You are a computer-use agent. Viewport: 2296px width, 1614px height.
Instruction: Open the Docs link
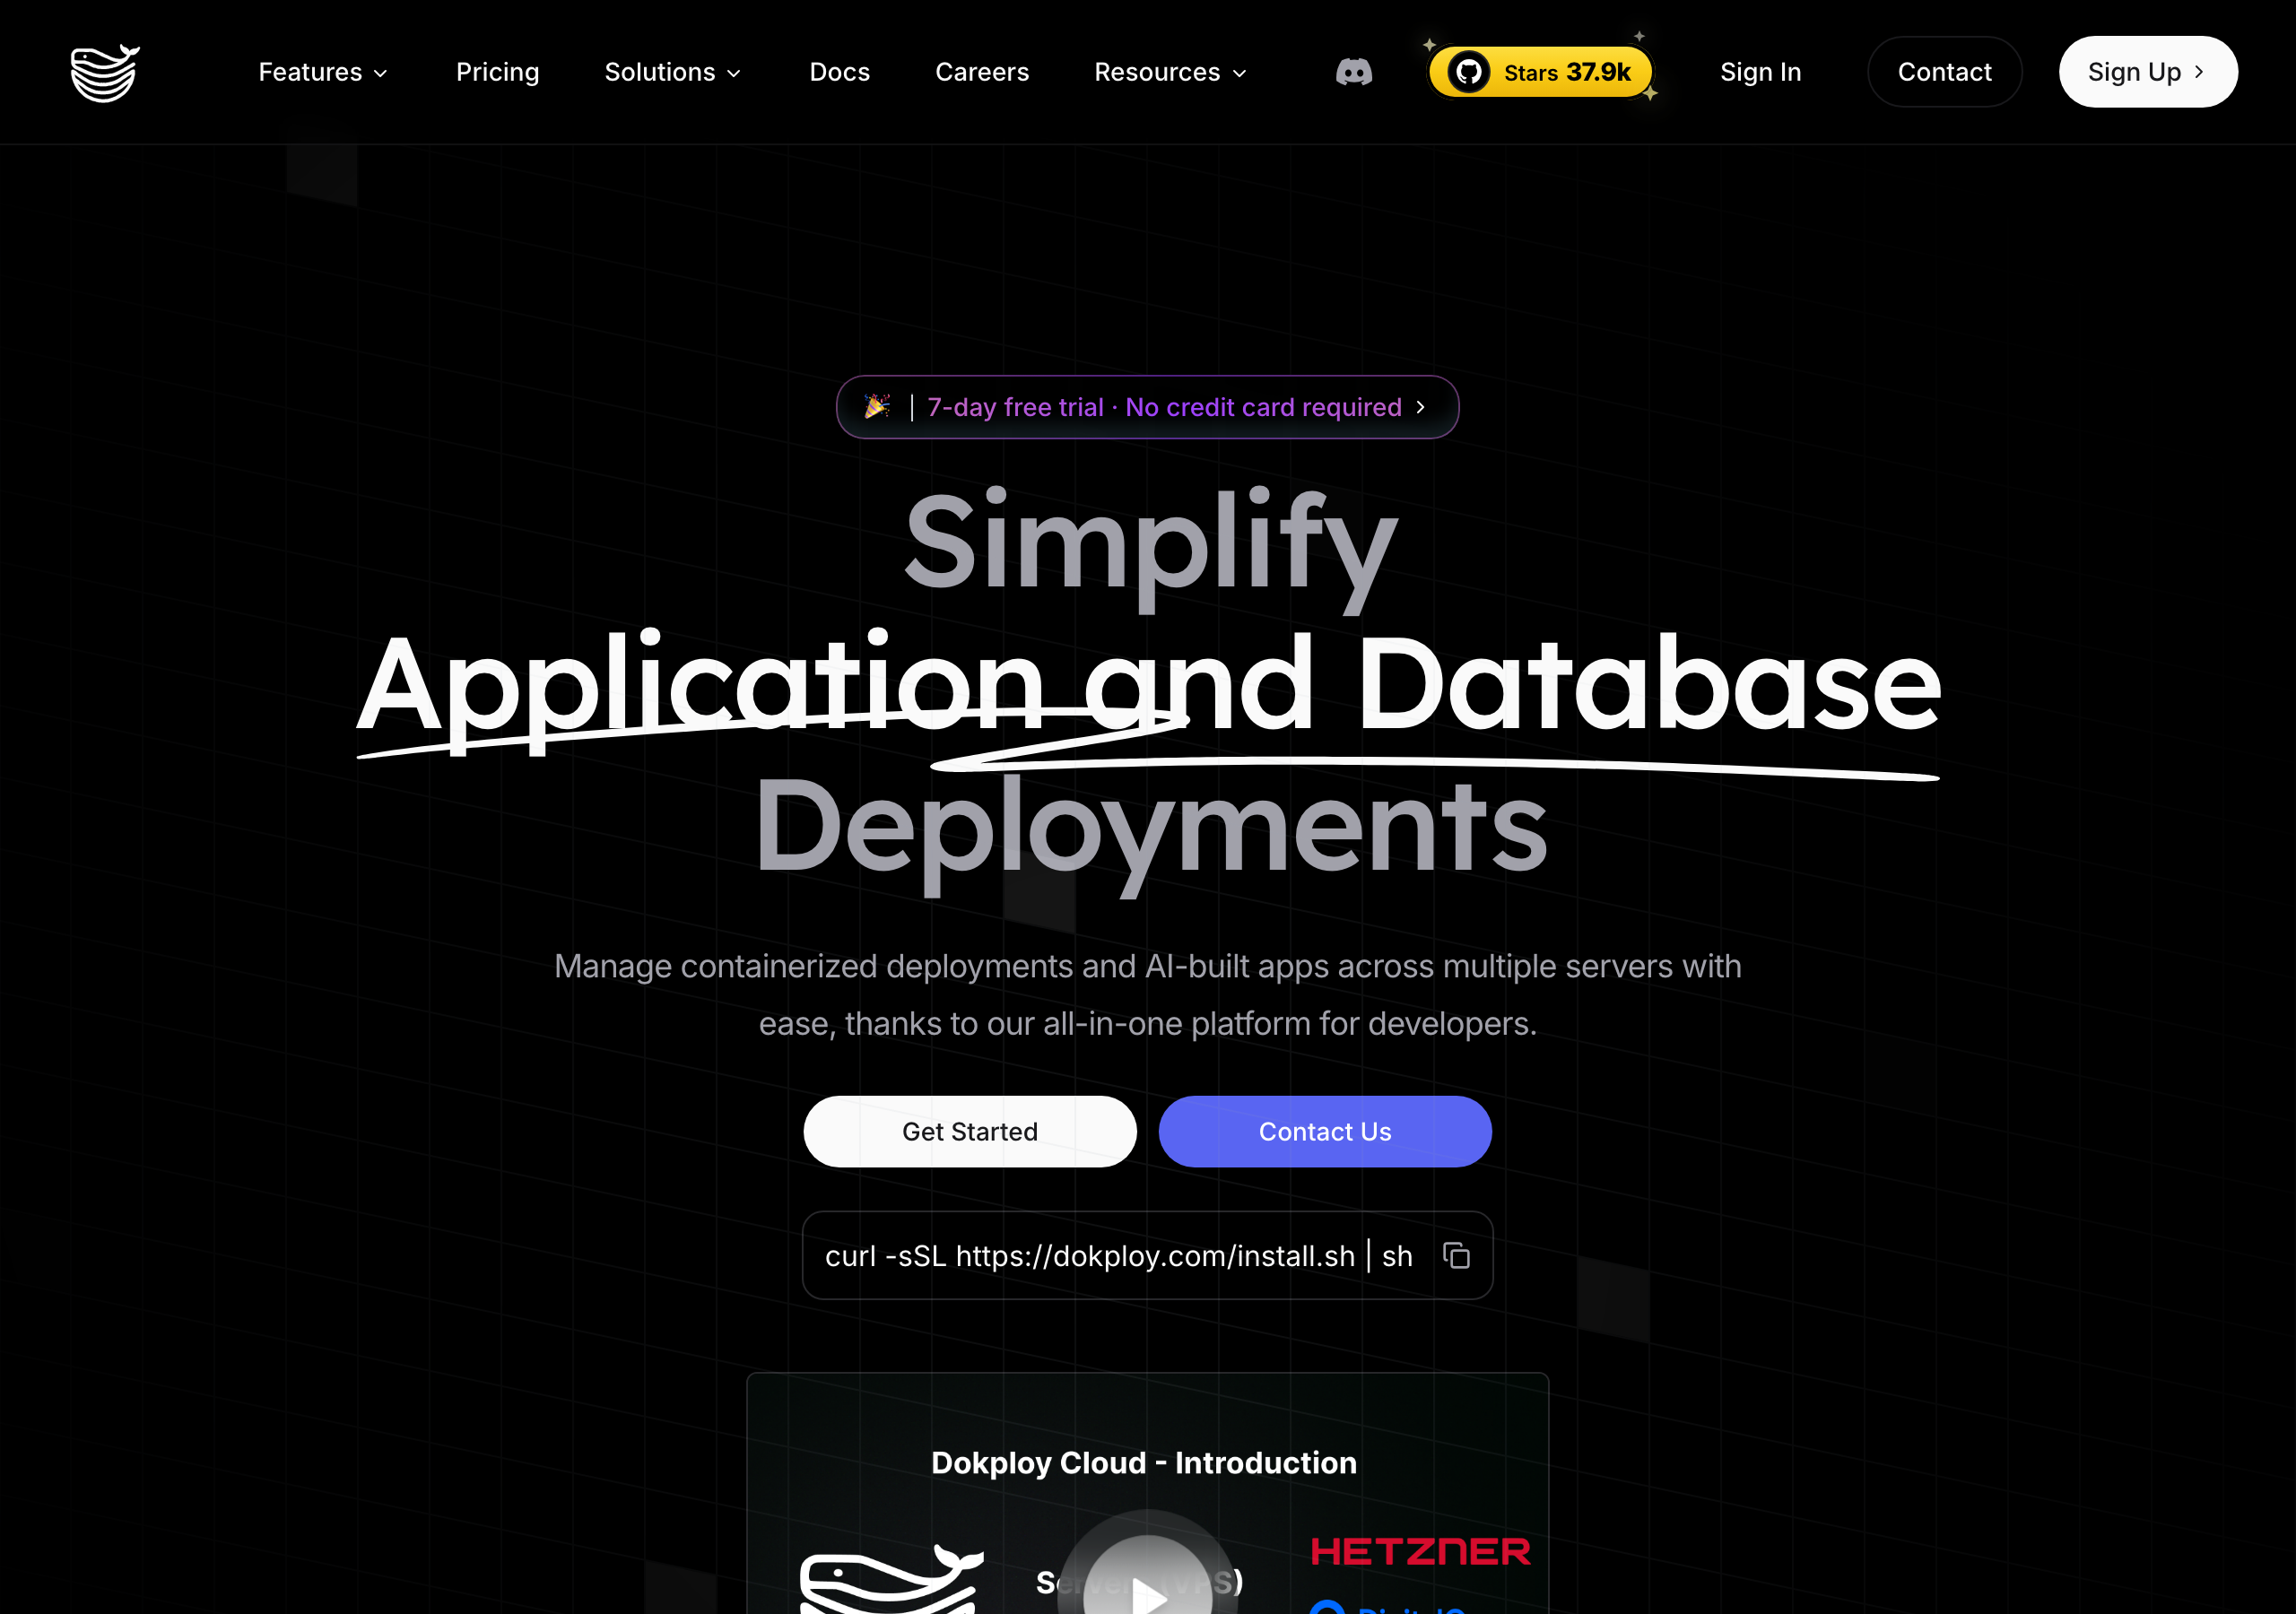pos(839,72)
